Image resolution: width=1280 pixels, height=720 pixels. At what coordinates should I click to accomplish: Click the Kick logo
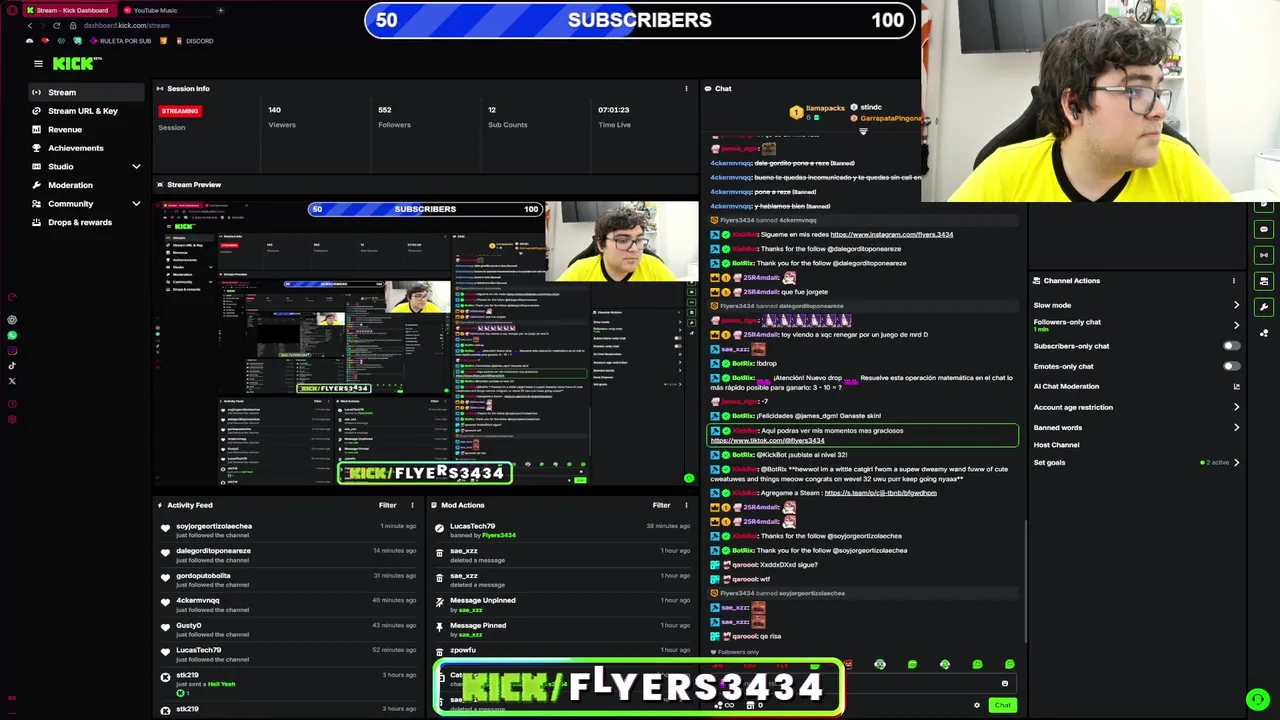tap(77, 63)
